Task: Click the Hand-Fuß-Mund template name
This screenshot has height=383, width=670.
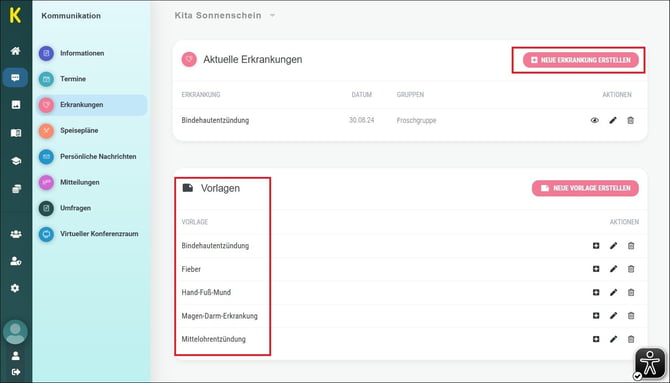Action: coord(206,292)
